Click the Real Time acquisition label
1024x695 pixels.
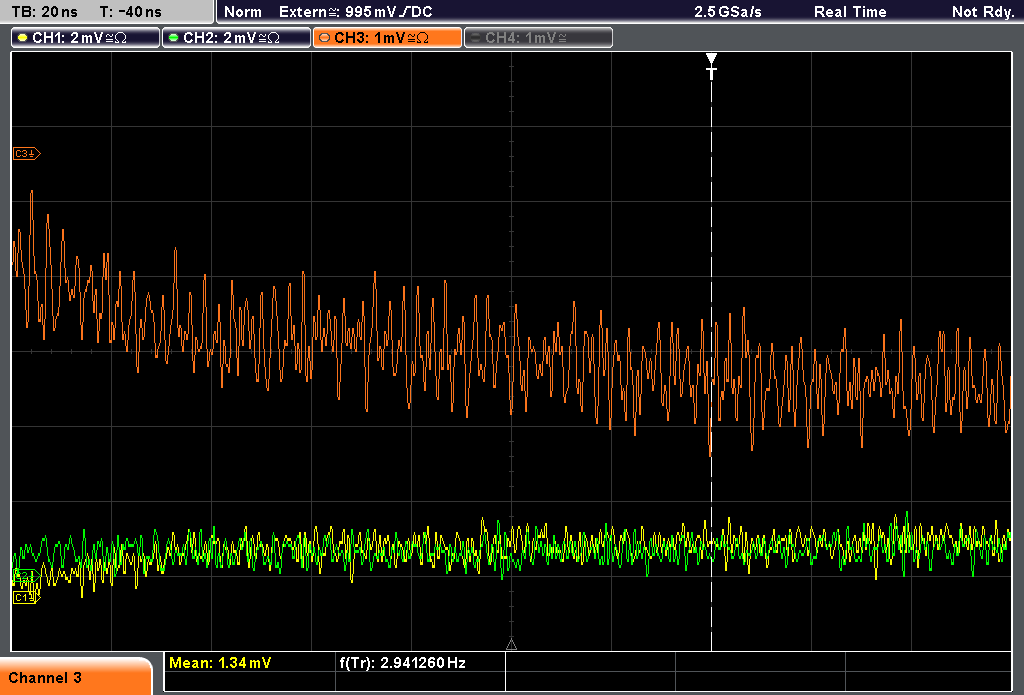click(850, 12)
